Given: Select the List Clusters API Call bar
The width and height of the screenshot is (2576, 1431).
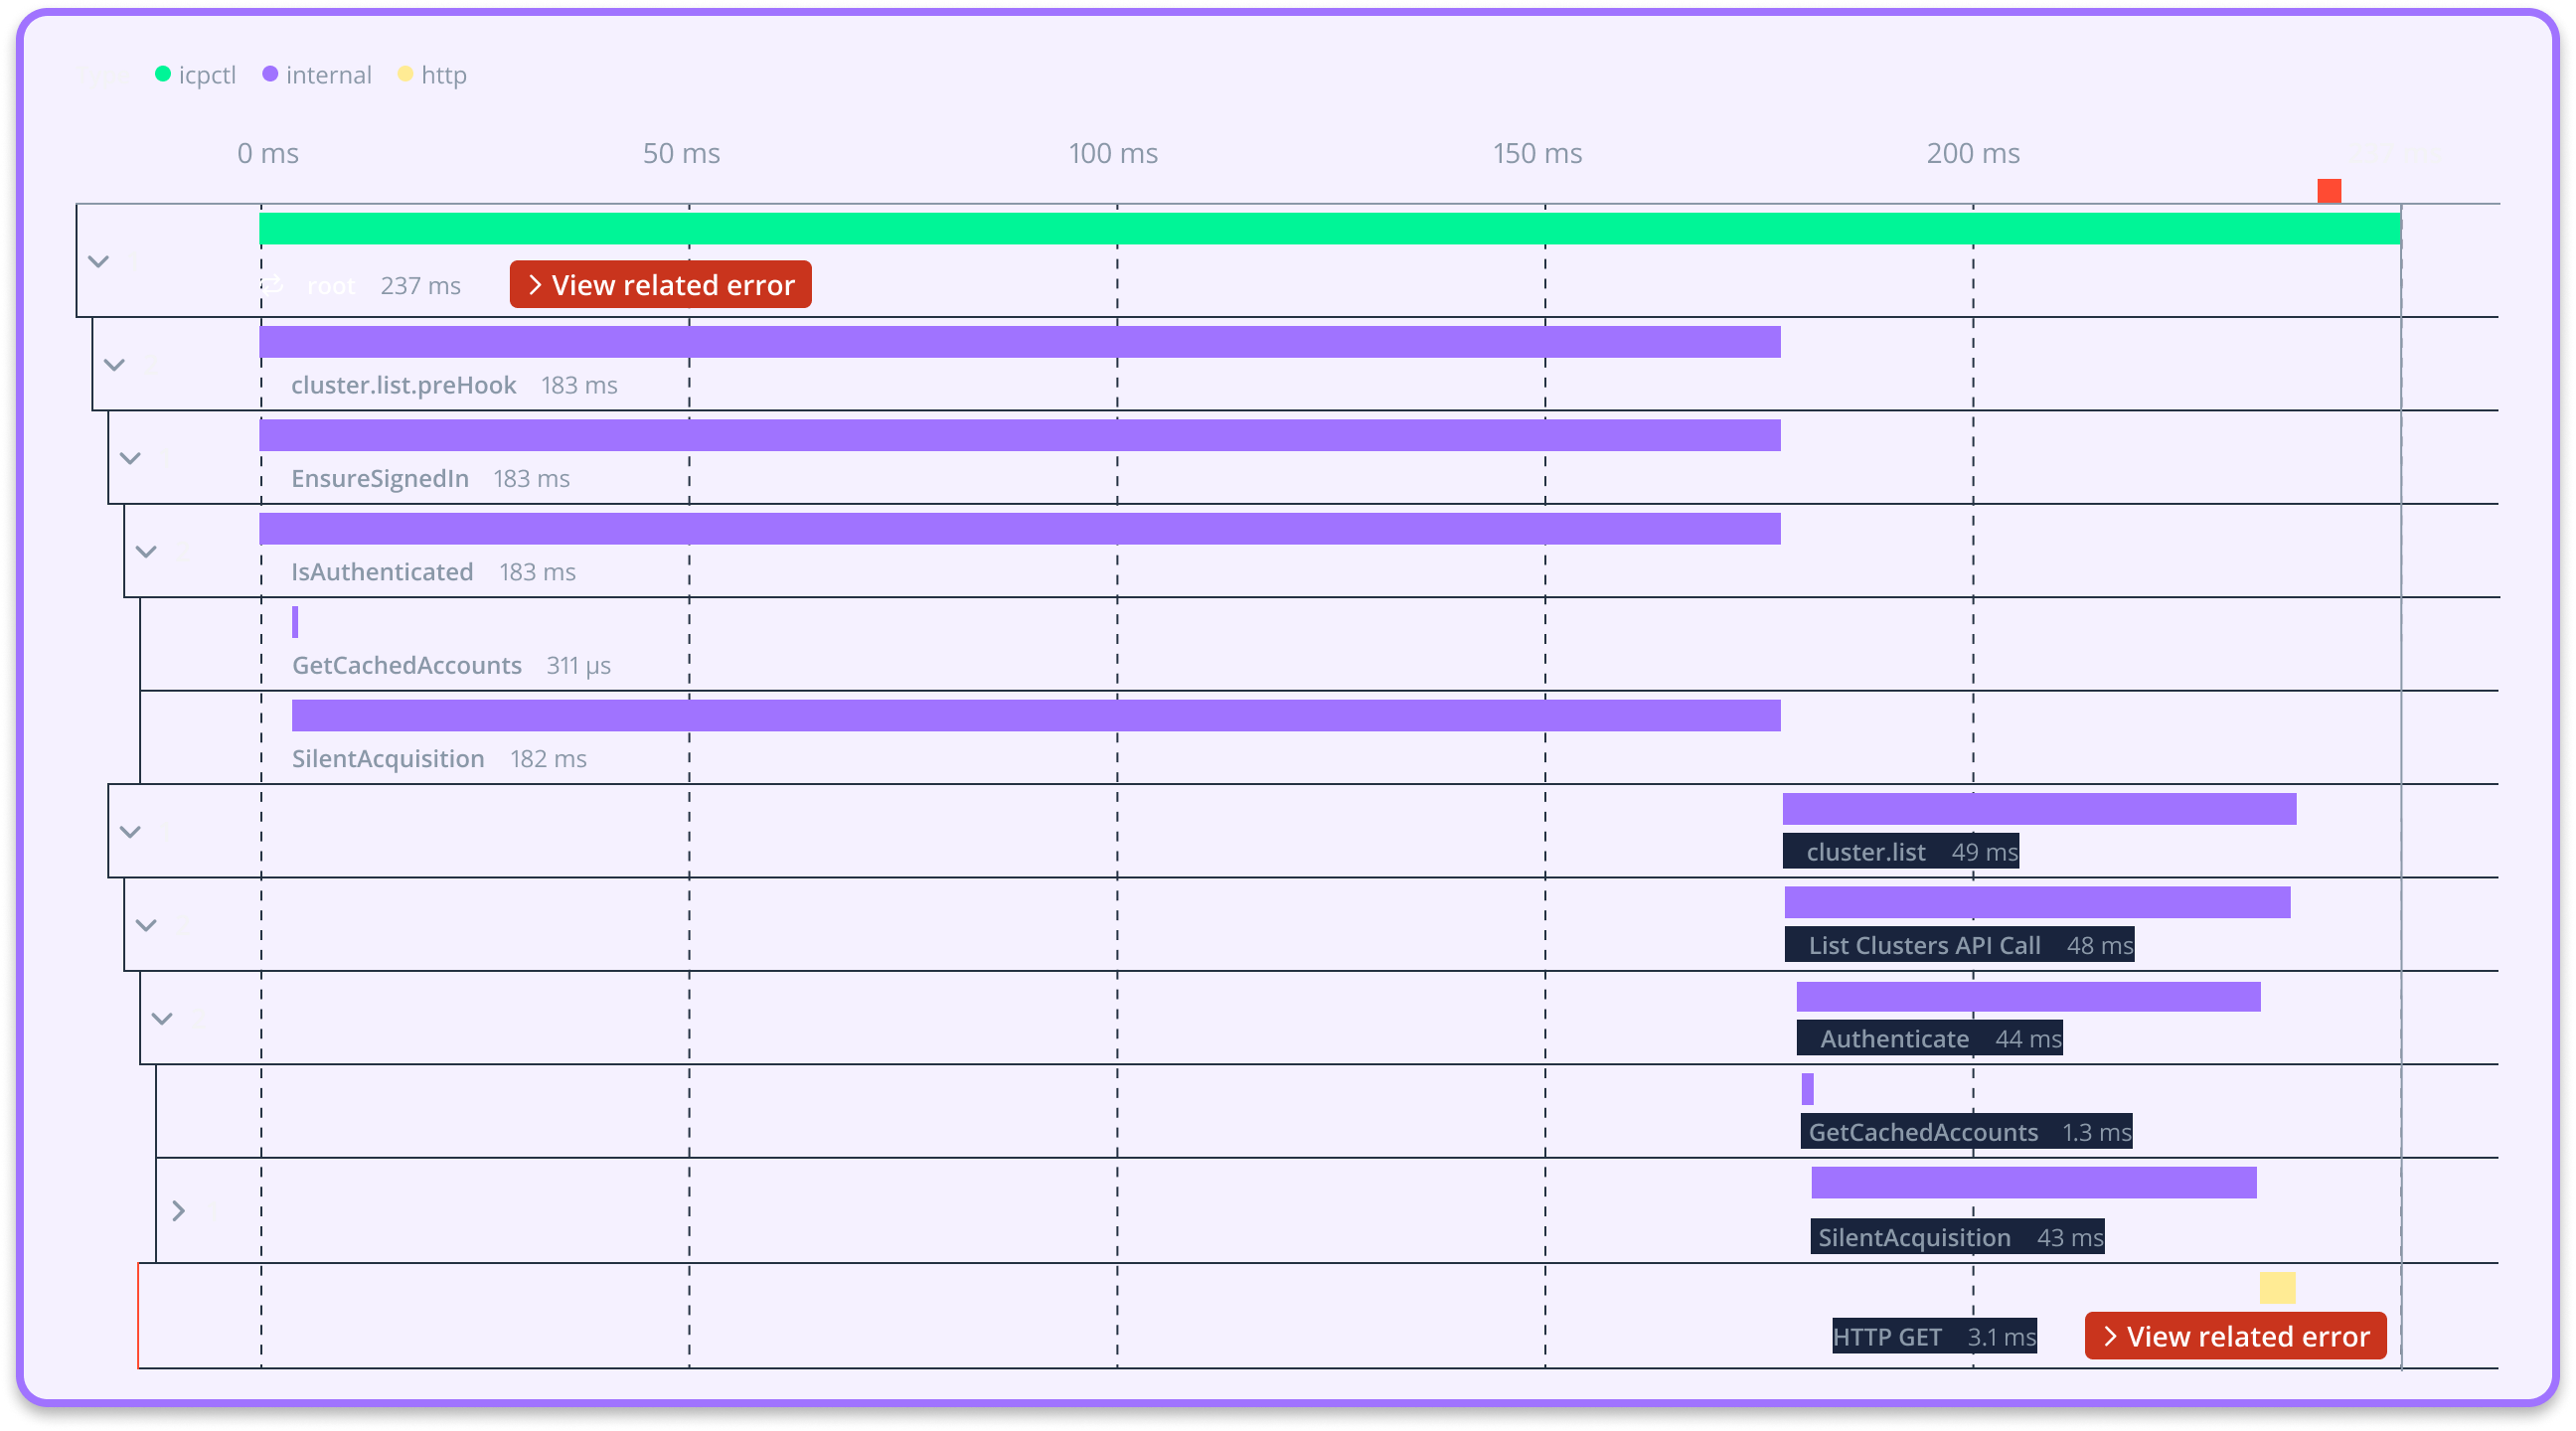Looking at the screenshot, I should [x=2037, y=902].
